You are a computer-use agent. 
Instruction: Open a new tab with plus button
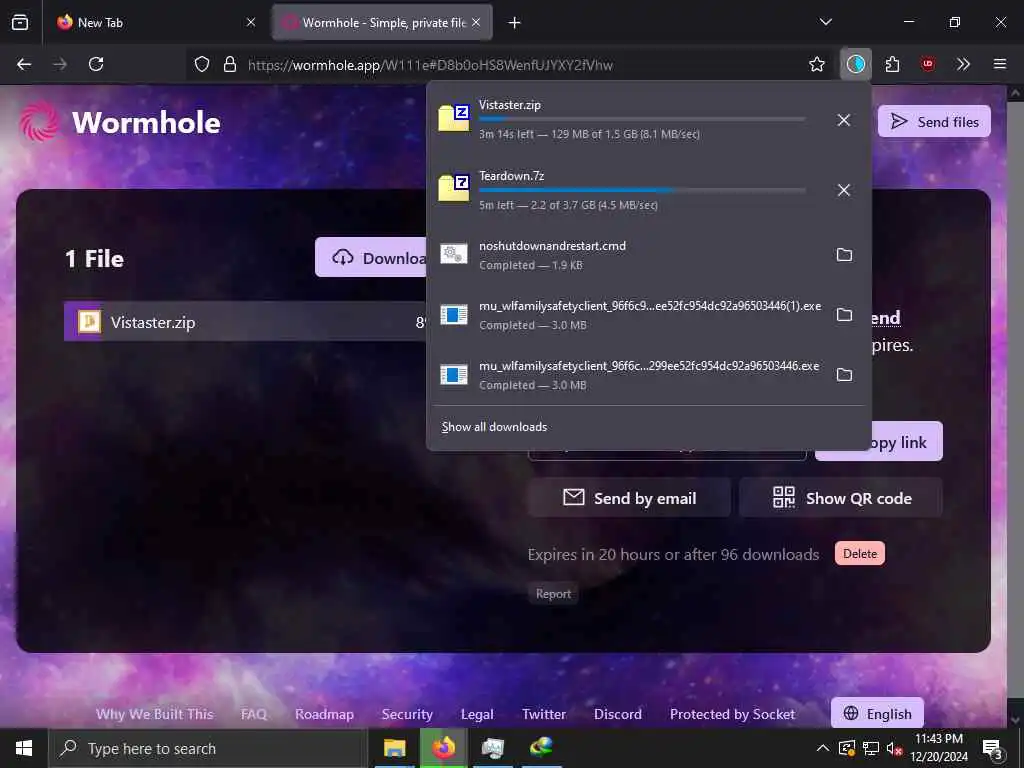515,23
